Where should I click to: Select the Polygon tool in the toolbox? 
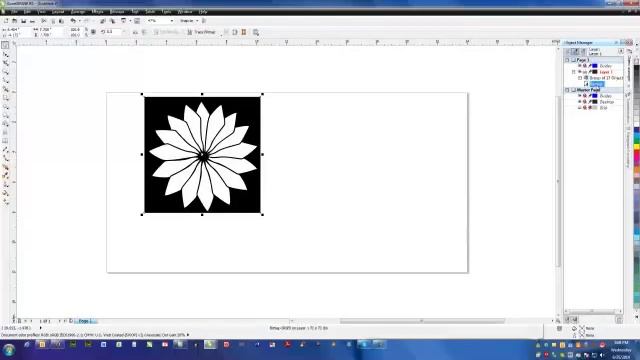tap(5, 116)
